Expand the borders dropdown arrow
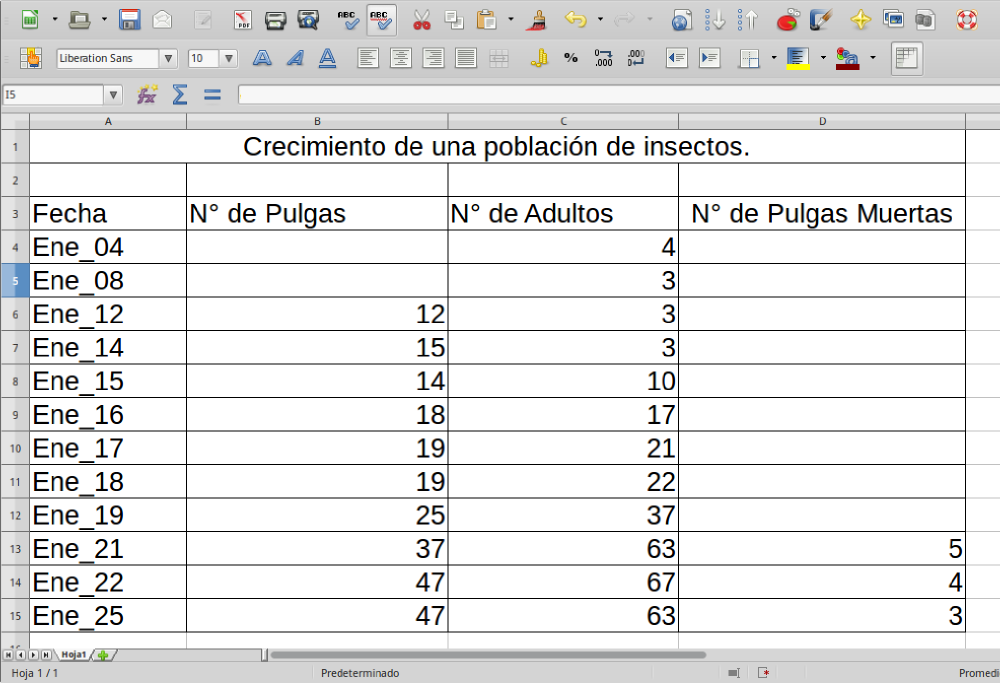 click(x=774, y=58)
